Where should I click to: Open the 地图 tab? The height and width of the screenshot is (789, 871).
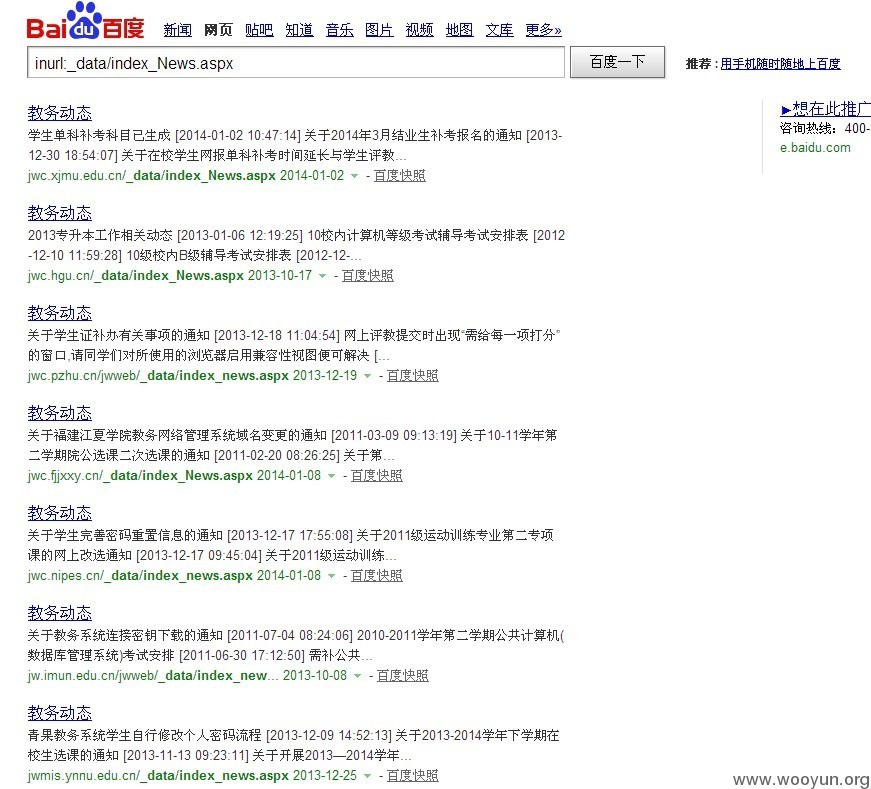point(459,29)
